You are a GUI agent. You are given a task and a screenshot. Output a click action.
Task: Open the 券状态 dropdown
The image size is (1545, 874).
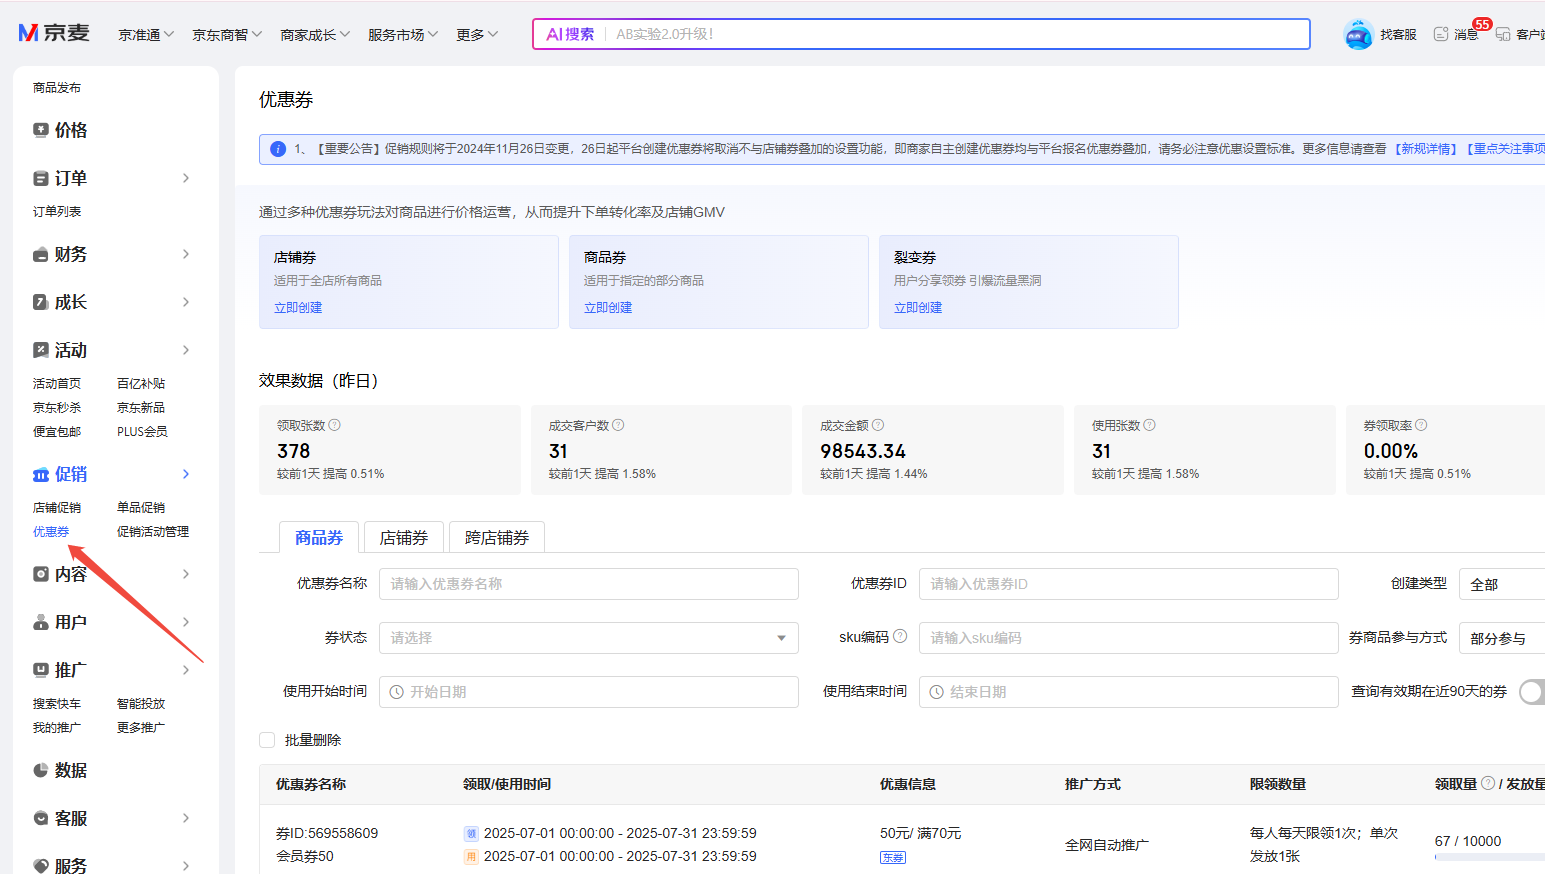[x=588, y=638]
